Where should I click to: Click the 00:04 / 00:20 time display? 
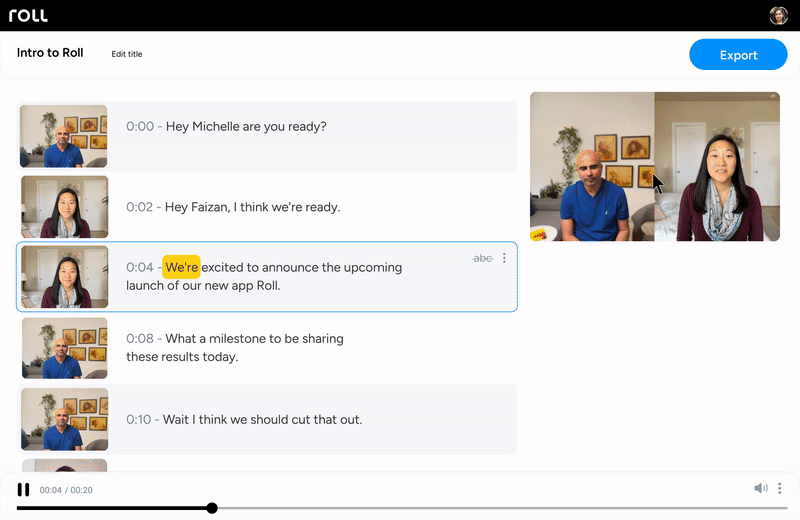click(x=66, y=490)
